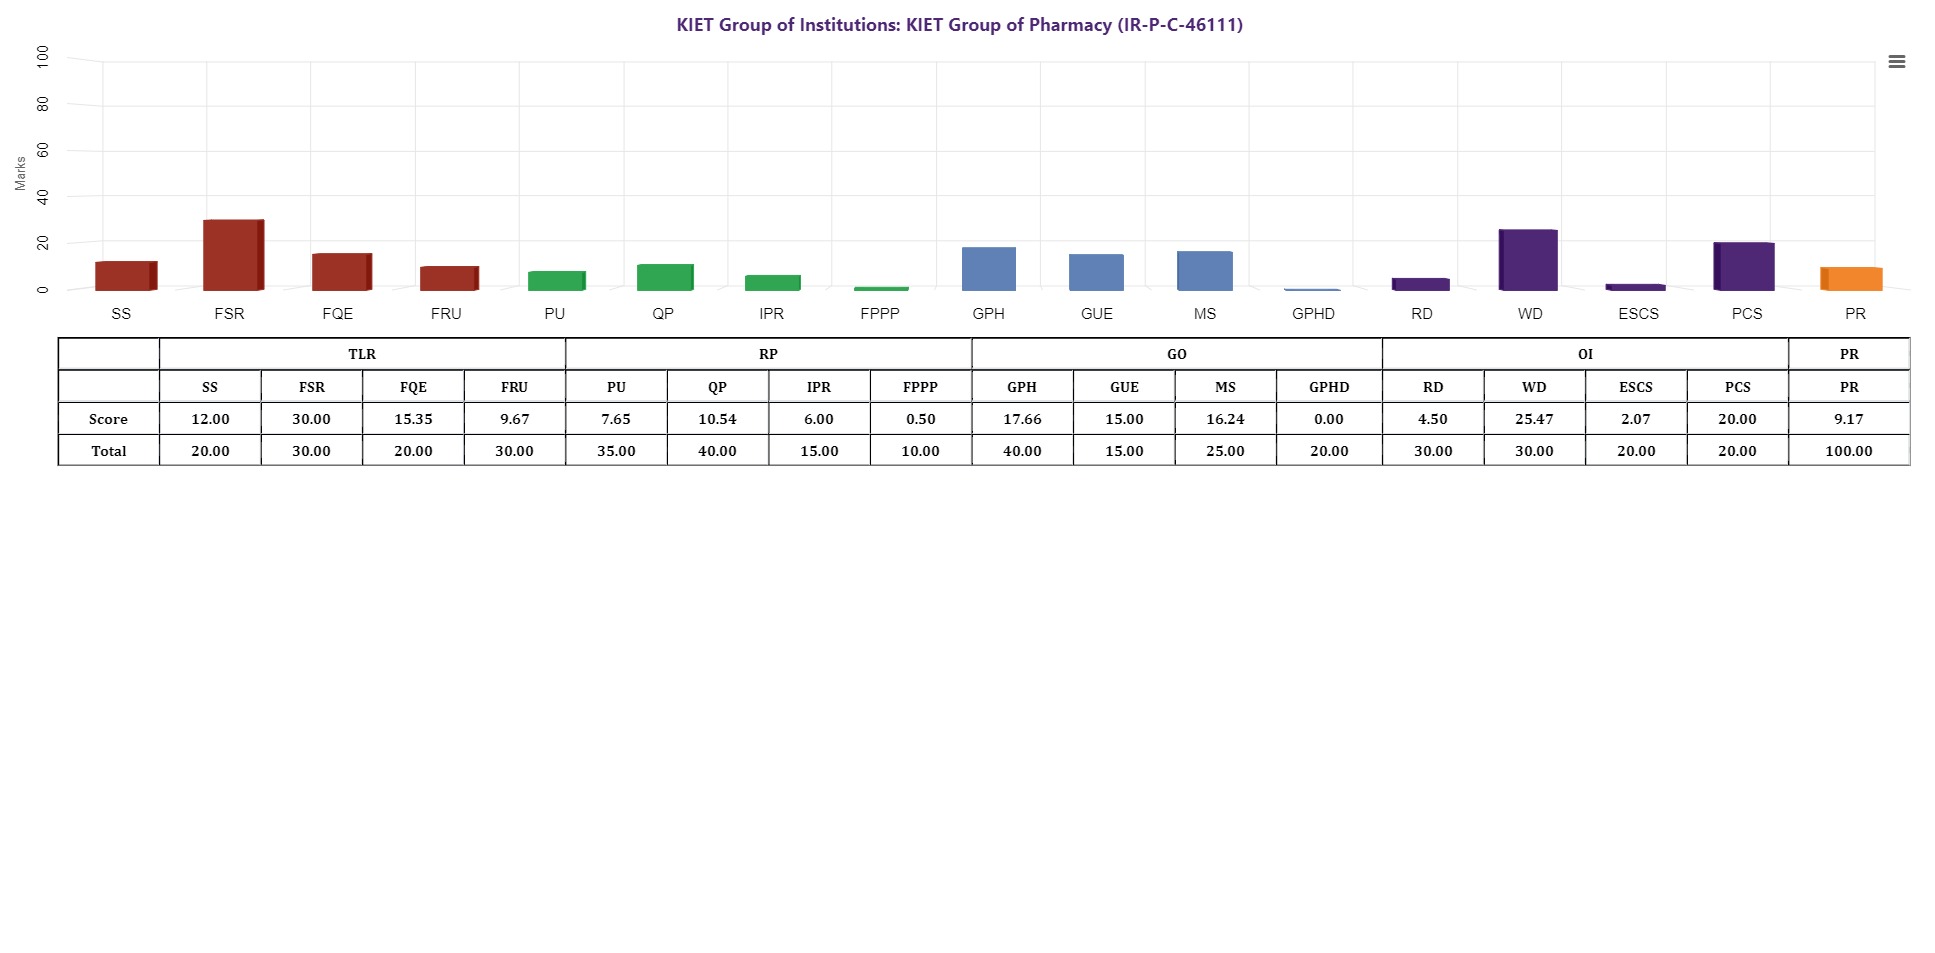This screenshot has height=953, width=1935.
Task: Click the FPPP axis label
Action: (880, 314)
